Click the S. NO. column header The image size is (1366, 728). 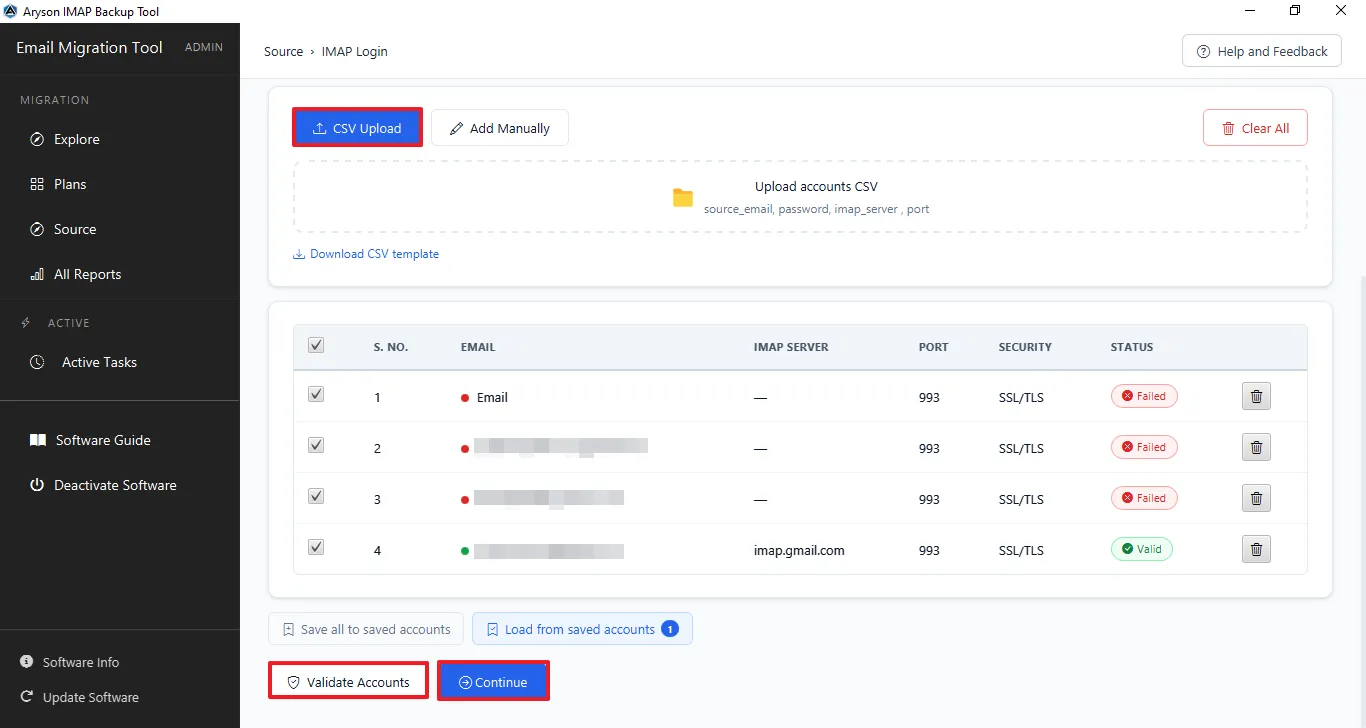[391, 347]
